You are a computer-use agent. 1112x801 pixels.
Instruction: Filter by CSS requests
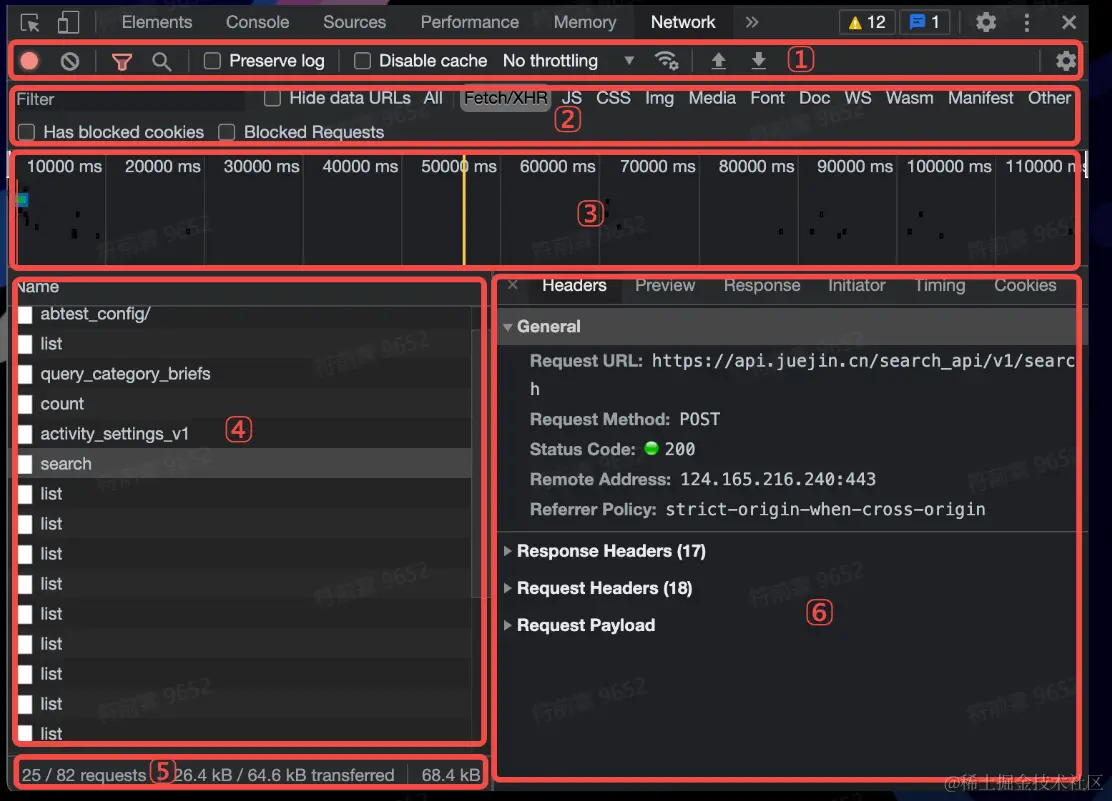(613, 98)
